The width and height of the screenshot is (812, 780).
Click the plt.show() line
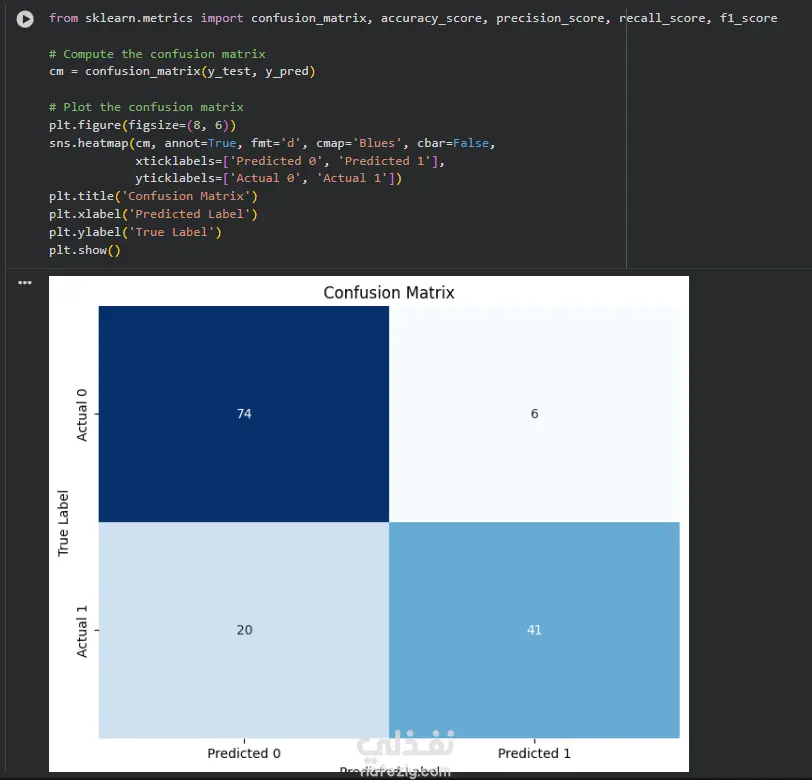(x=85, y=250)
